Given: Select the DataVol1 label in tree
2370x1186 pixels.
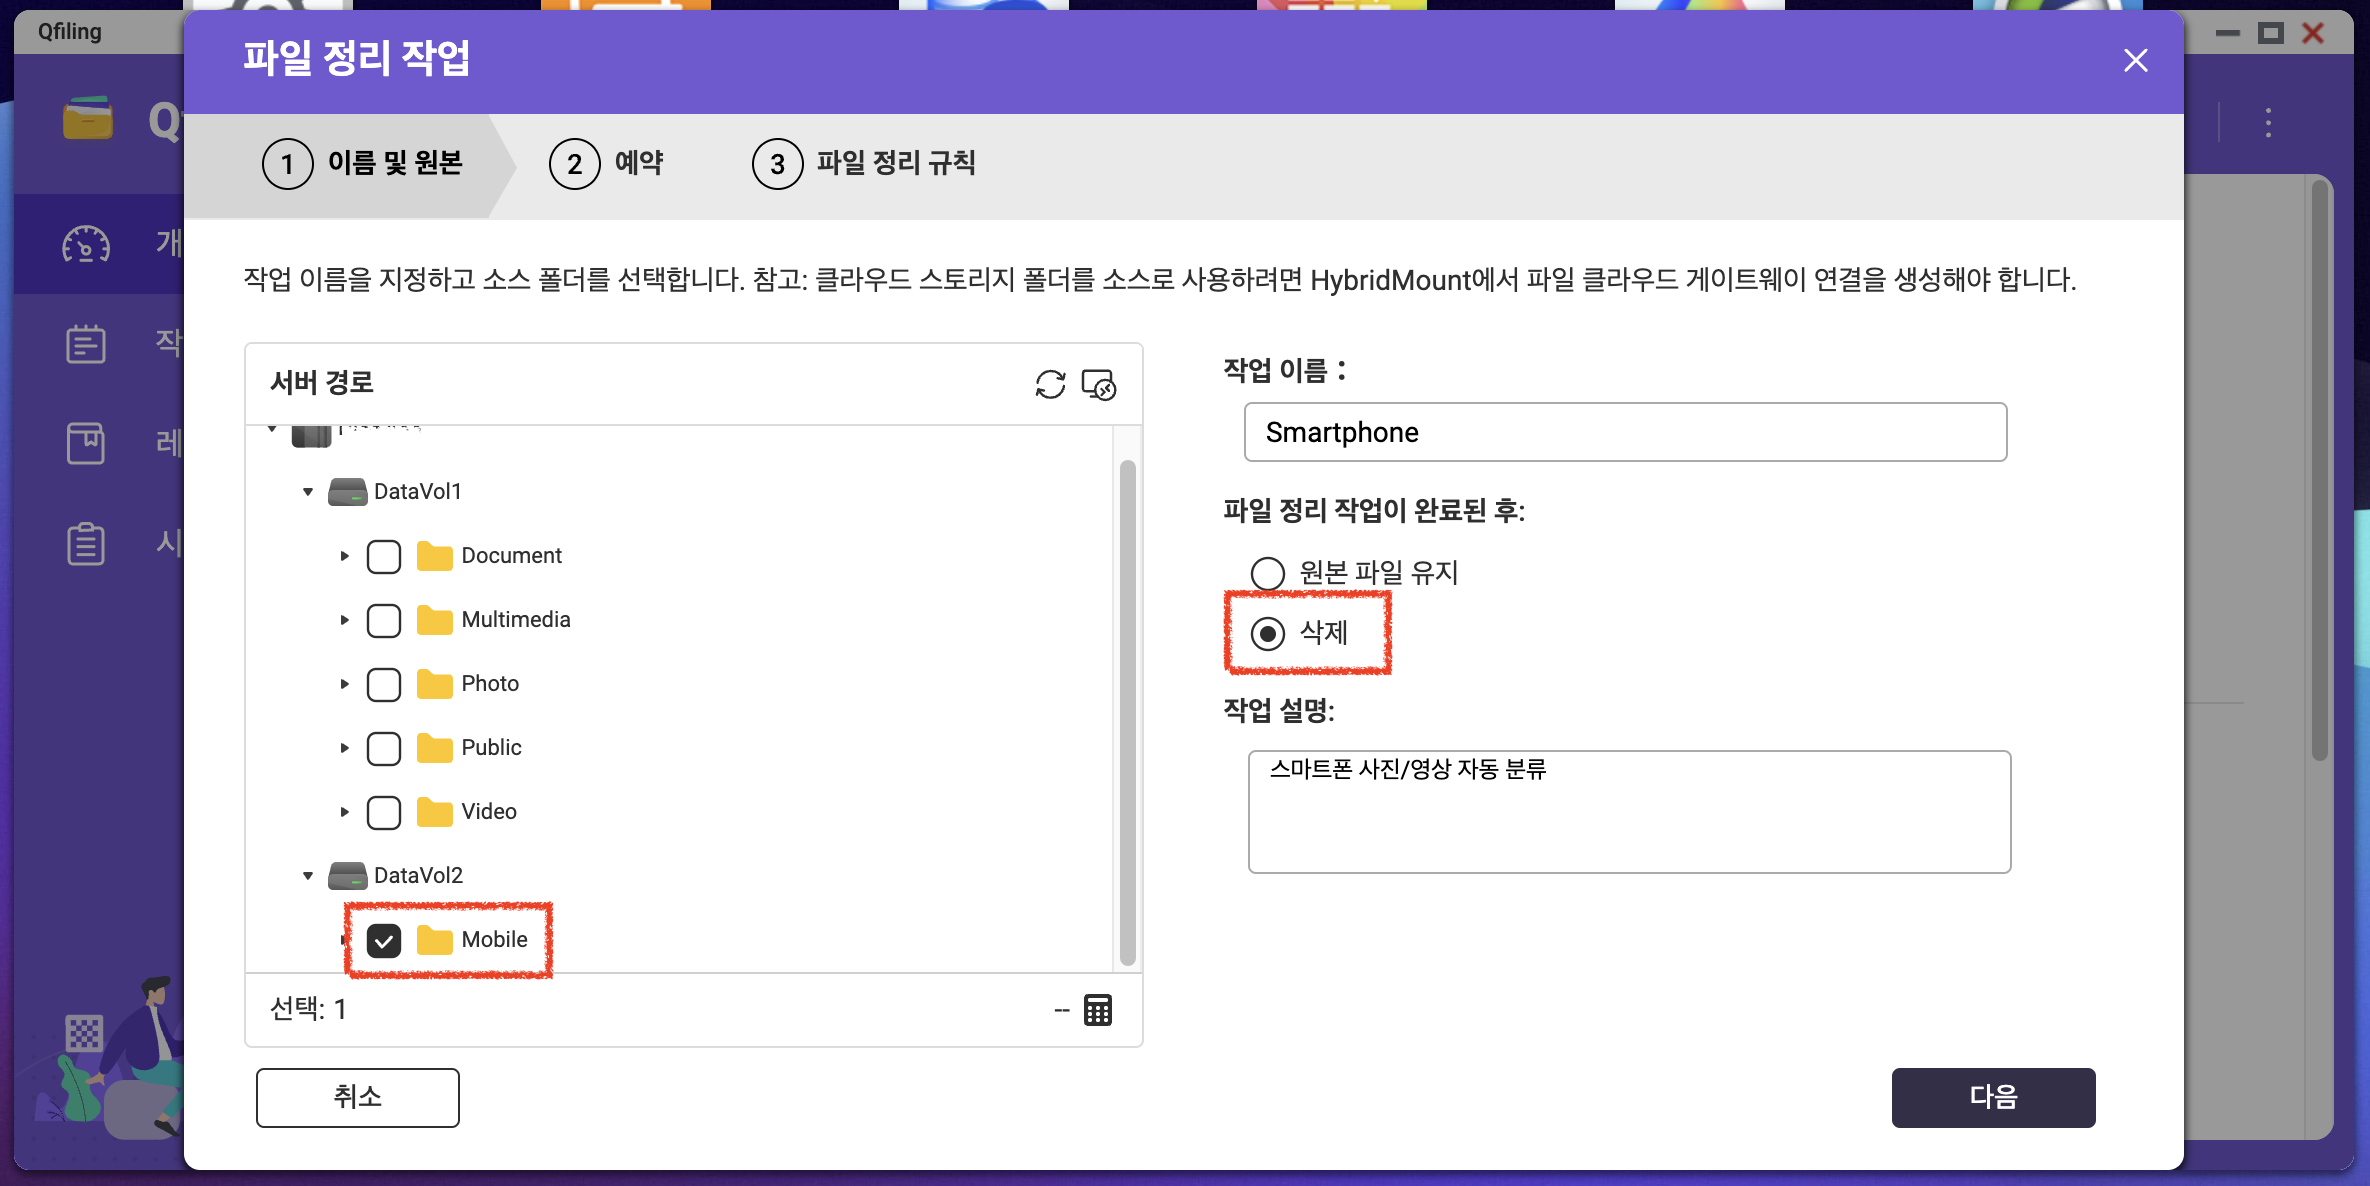Looking at the screenshot, I should (418, 492).
